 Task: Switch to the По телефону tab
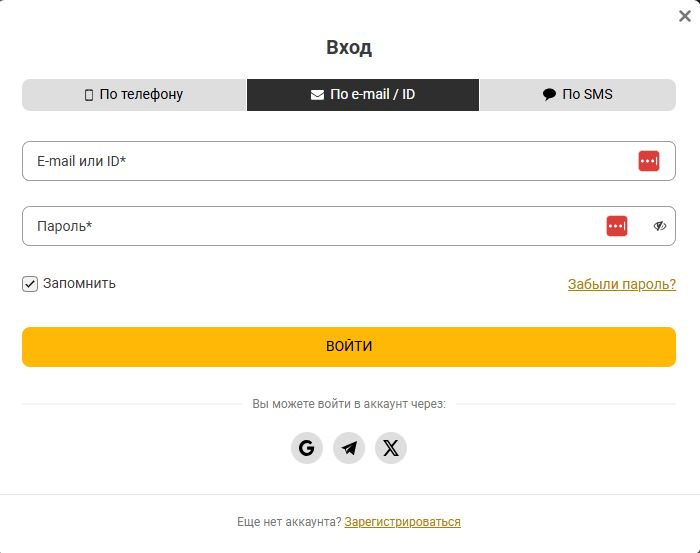(134, 95)
